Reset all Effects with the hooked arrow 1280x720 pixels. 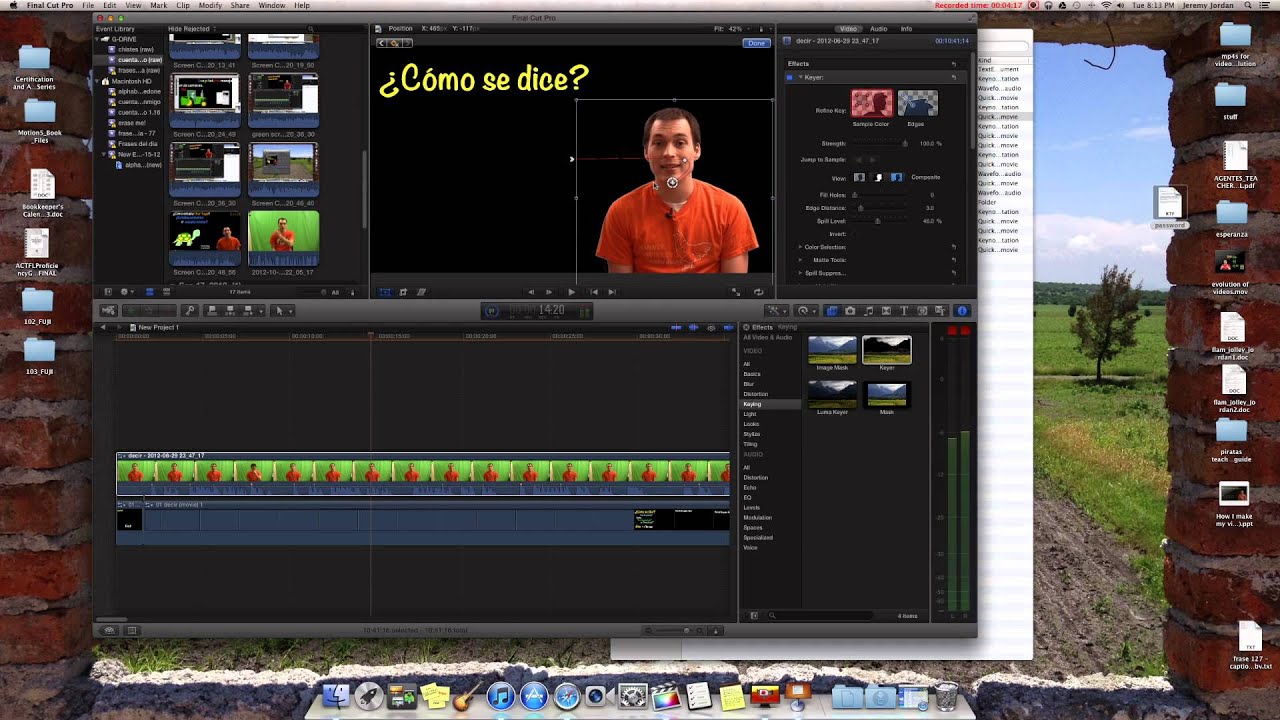954,64
